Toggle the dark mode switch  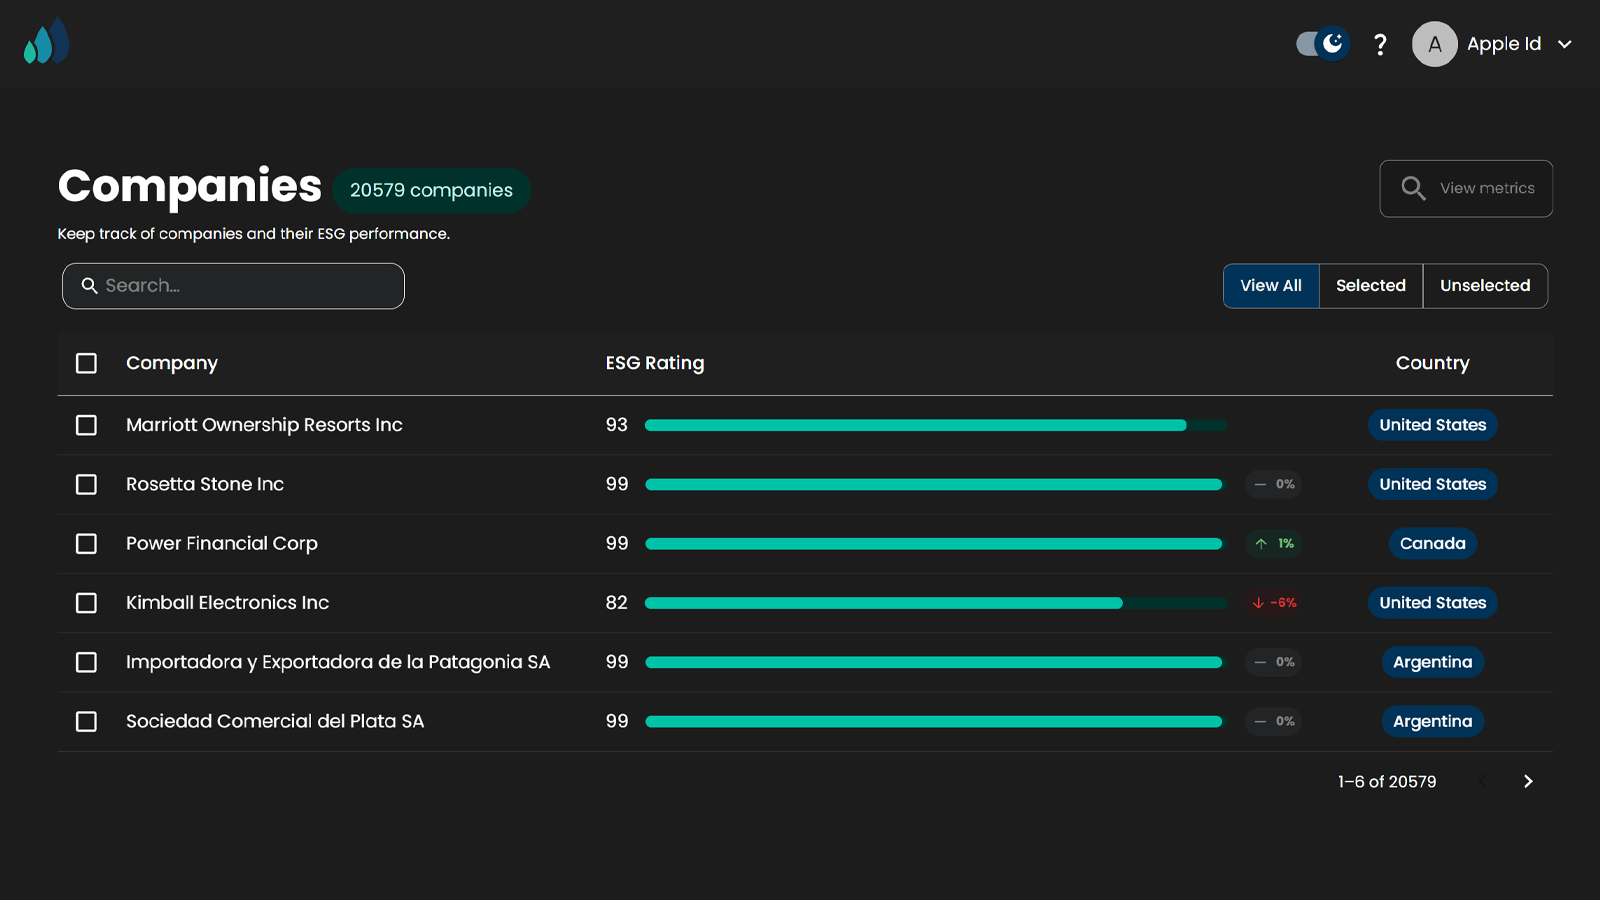point(1322,44)
